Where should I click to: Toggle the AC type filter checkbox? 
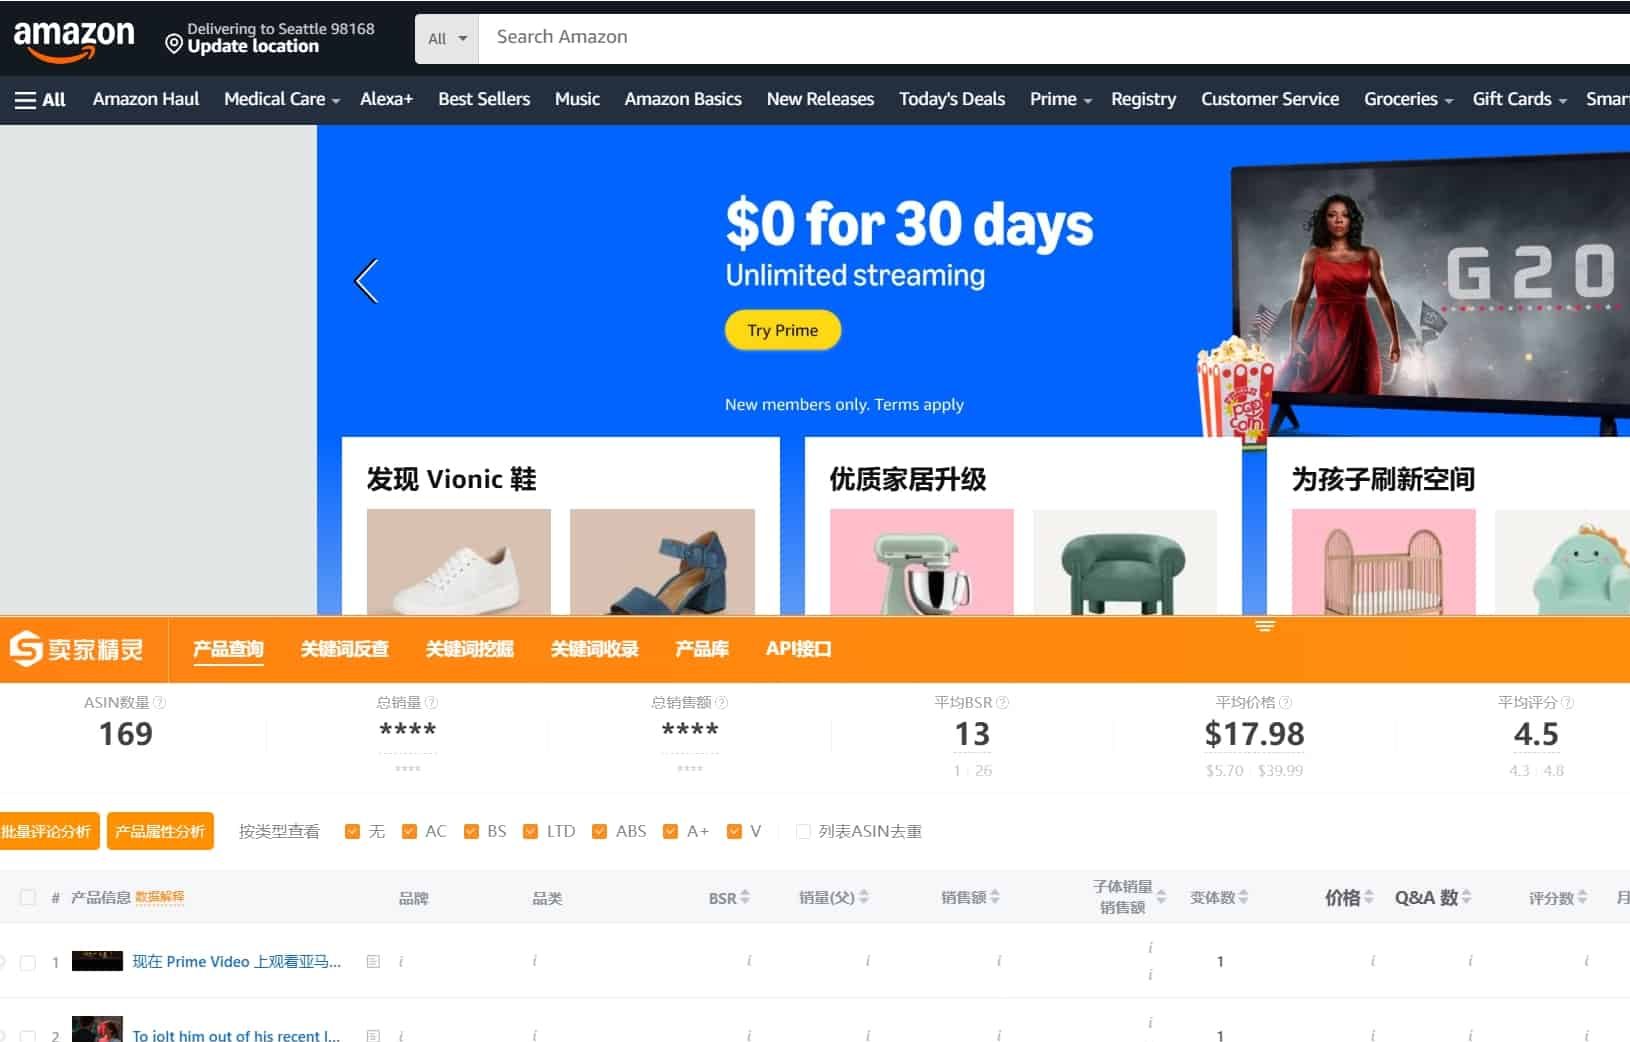[409, 832]
